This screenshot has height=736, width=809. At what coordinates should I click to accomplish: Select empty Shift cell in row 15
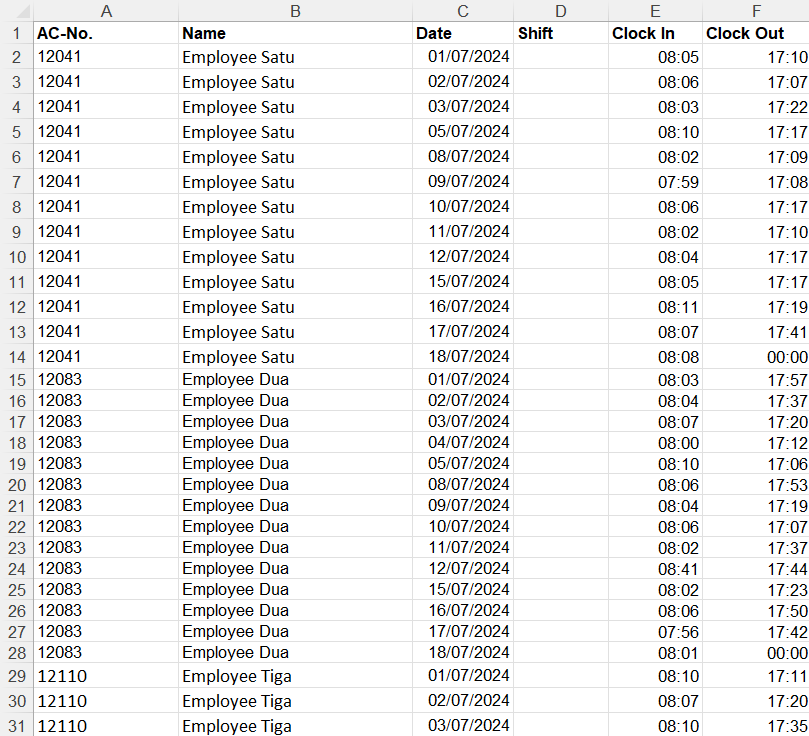[561, 379]
